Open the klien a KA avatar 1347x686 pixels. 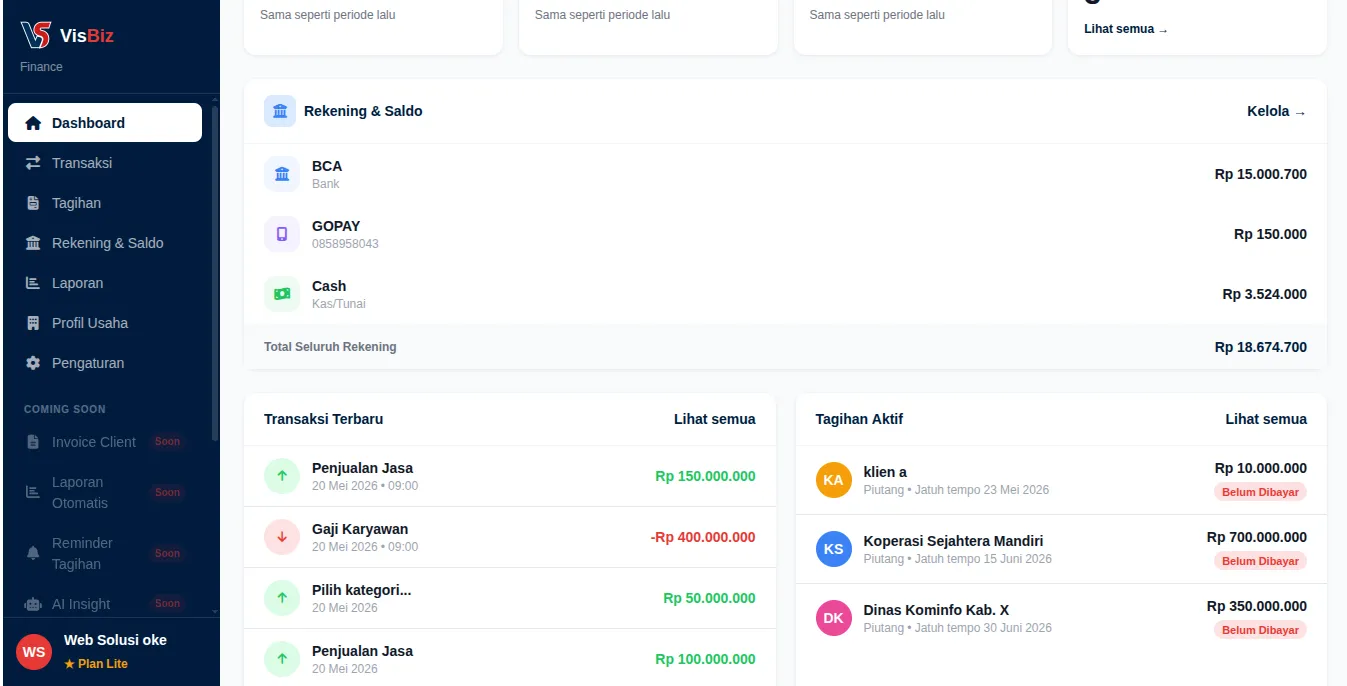point(834,480)
